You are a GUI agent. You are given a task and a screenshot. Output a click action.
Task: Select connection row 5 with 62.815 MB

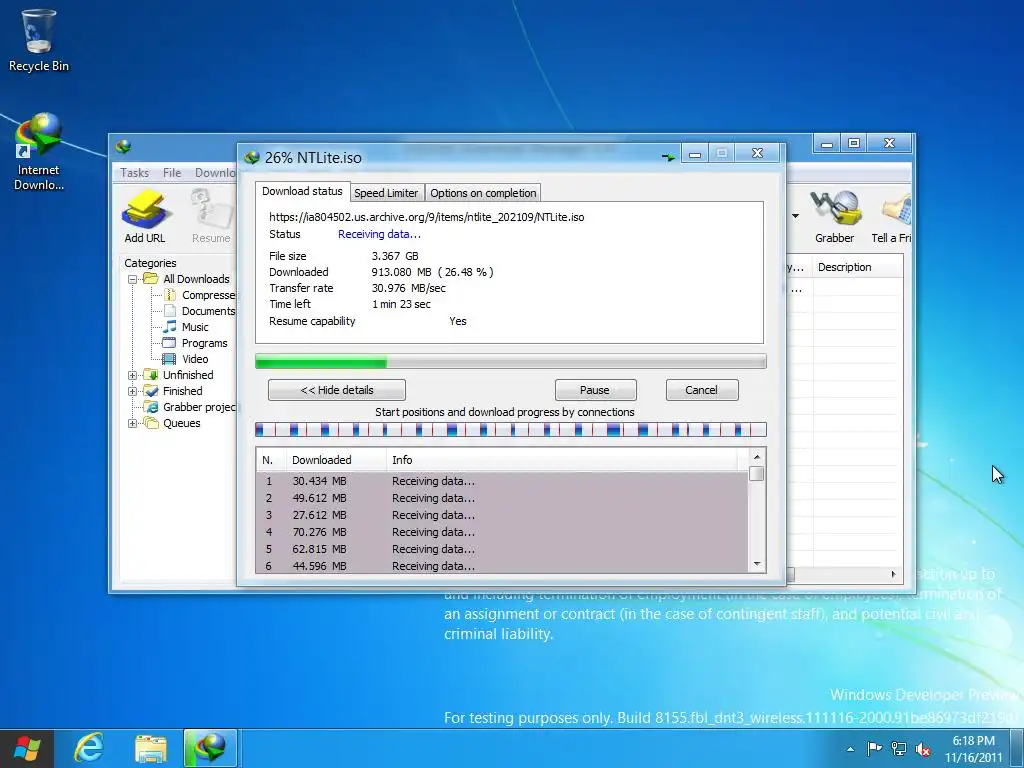(x=502, y=549)
